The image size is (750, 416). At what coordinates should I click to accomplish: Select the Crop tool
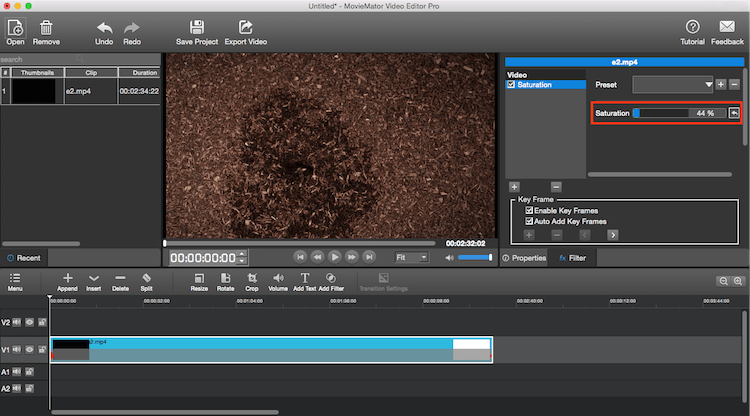click(x=252, y=282)
